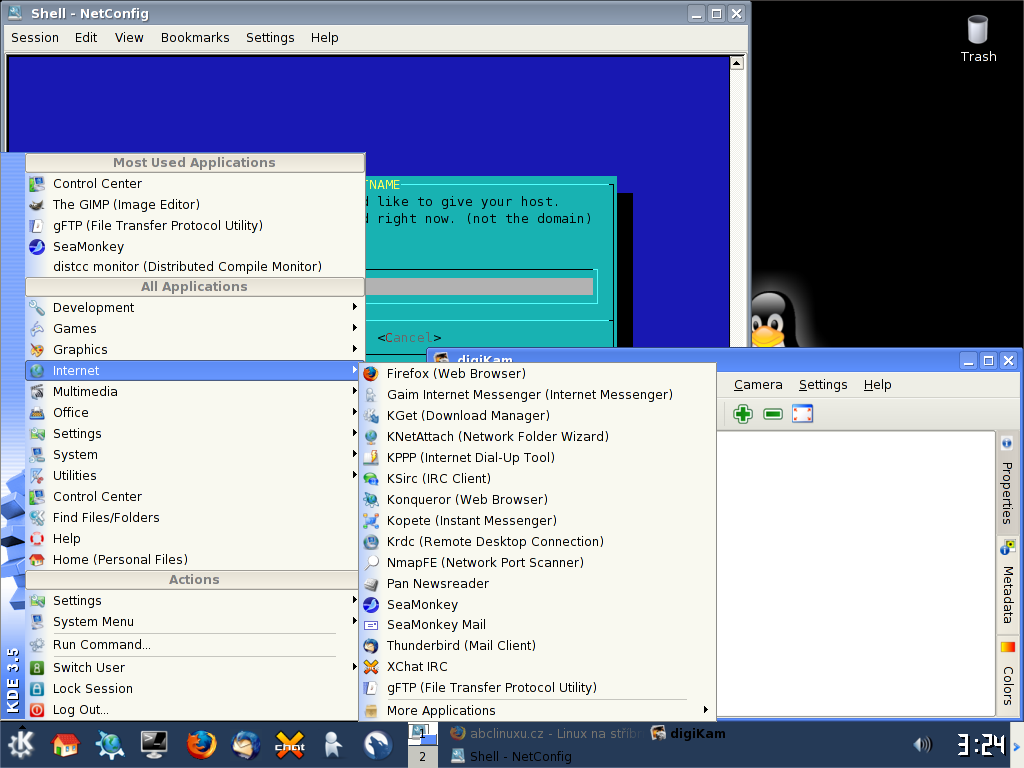Click the SeaMonkey icon in panel
Image resolution: width=1024 pixels, height=768 pixels.
(x=377, y=744)
